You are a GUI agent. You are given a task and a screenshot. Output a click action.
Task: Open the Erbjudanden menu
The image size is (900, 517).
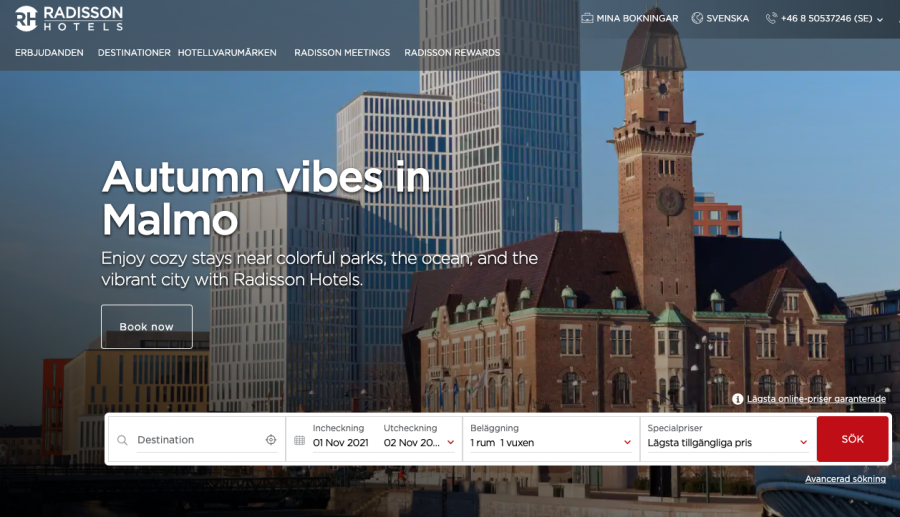click(x=49, y=53)
